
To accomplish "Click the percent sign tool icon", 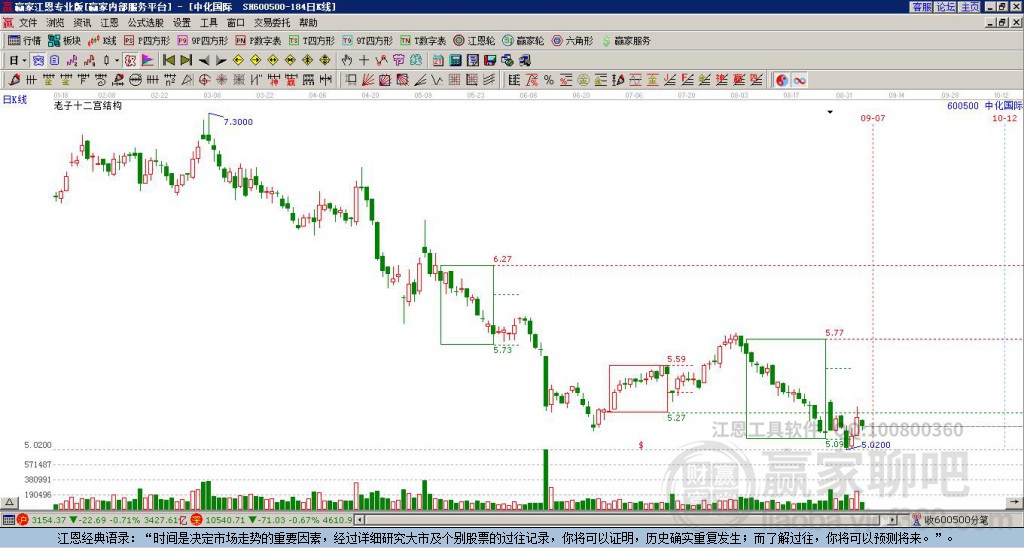I will tap(549, 80).
